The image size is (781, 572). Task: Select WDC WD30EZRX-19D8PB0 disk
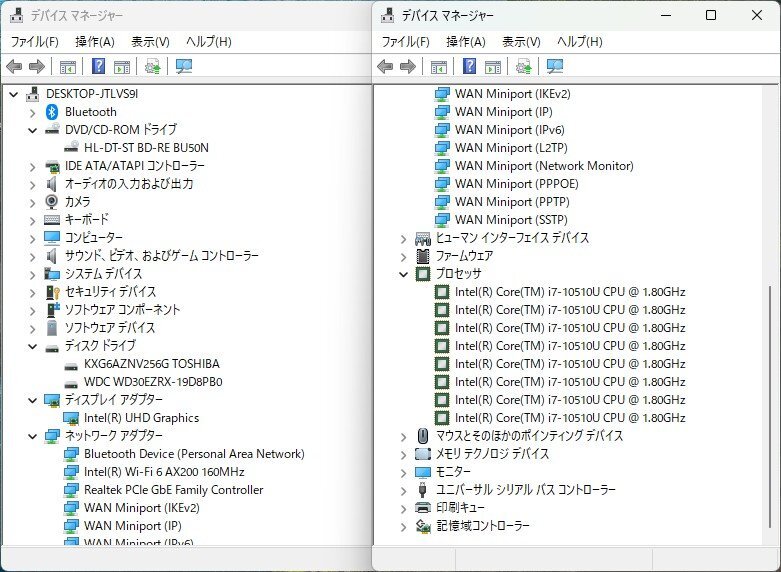pos(153,382)
